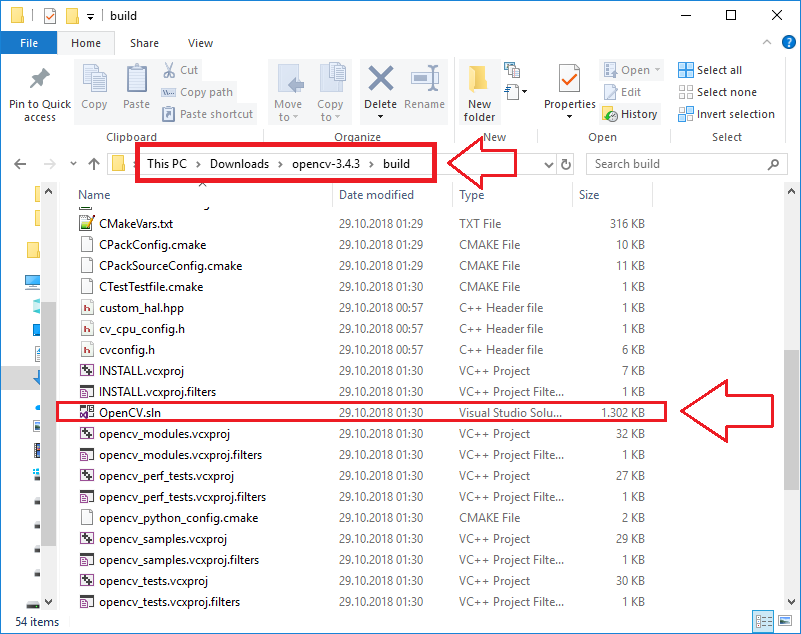Screen dimensions: 801x634
Task: Refresh the build folder view
Action: tap(566, 165)
